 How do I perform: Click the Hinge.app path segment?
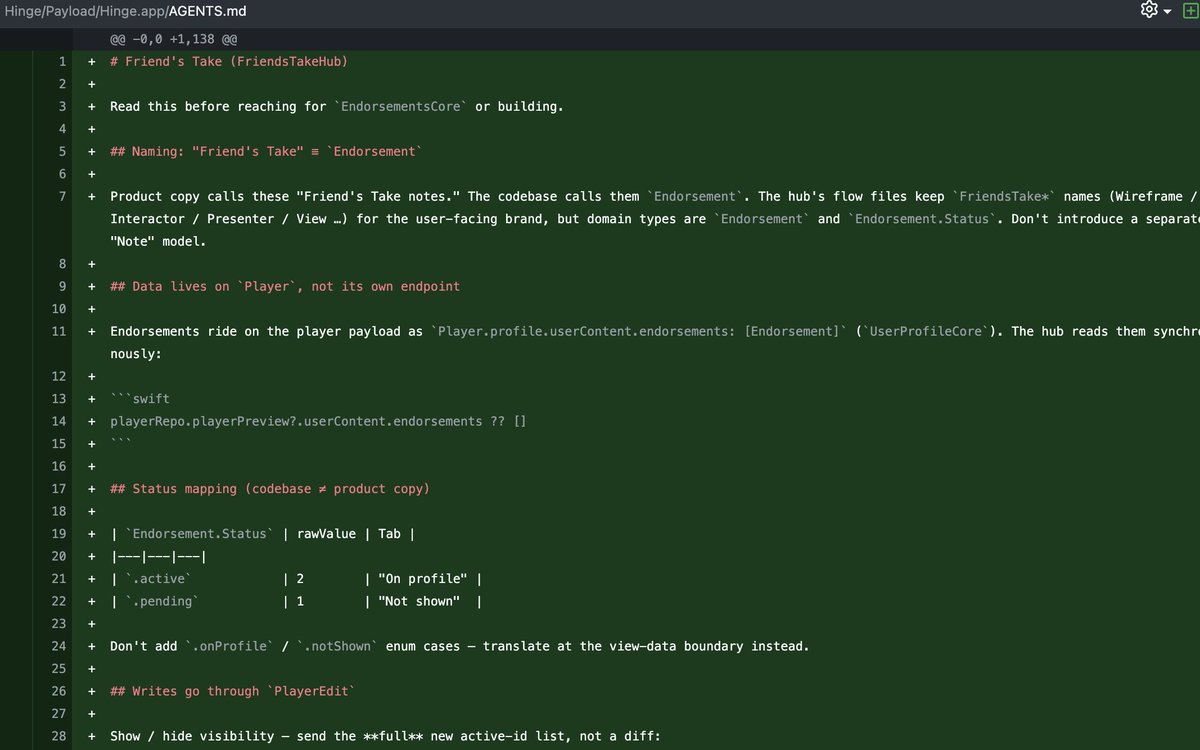[132, 12]
